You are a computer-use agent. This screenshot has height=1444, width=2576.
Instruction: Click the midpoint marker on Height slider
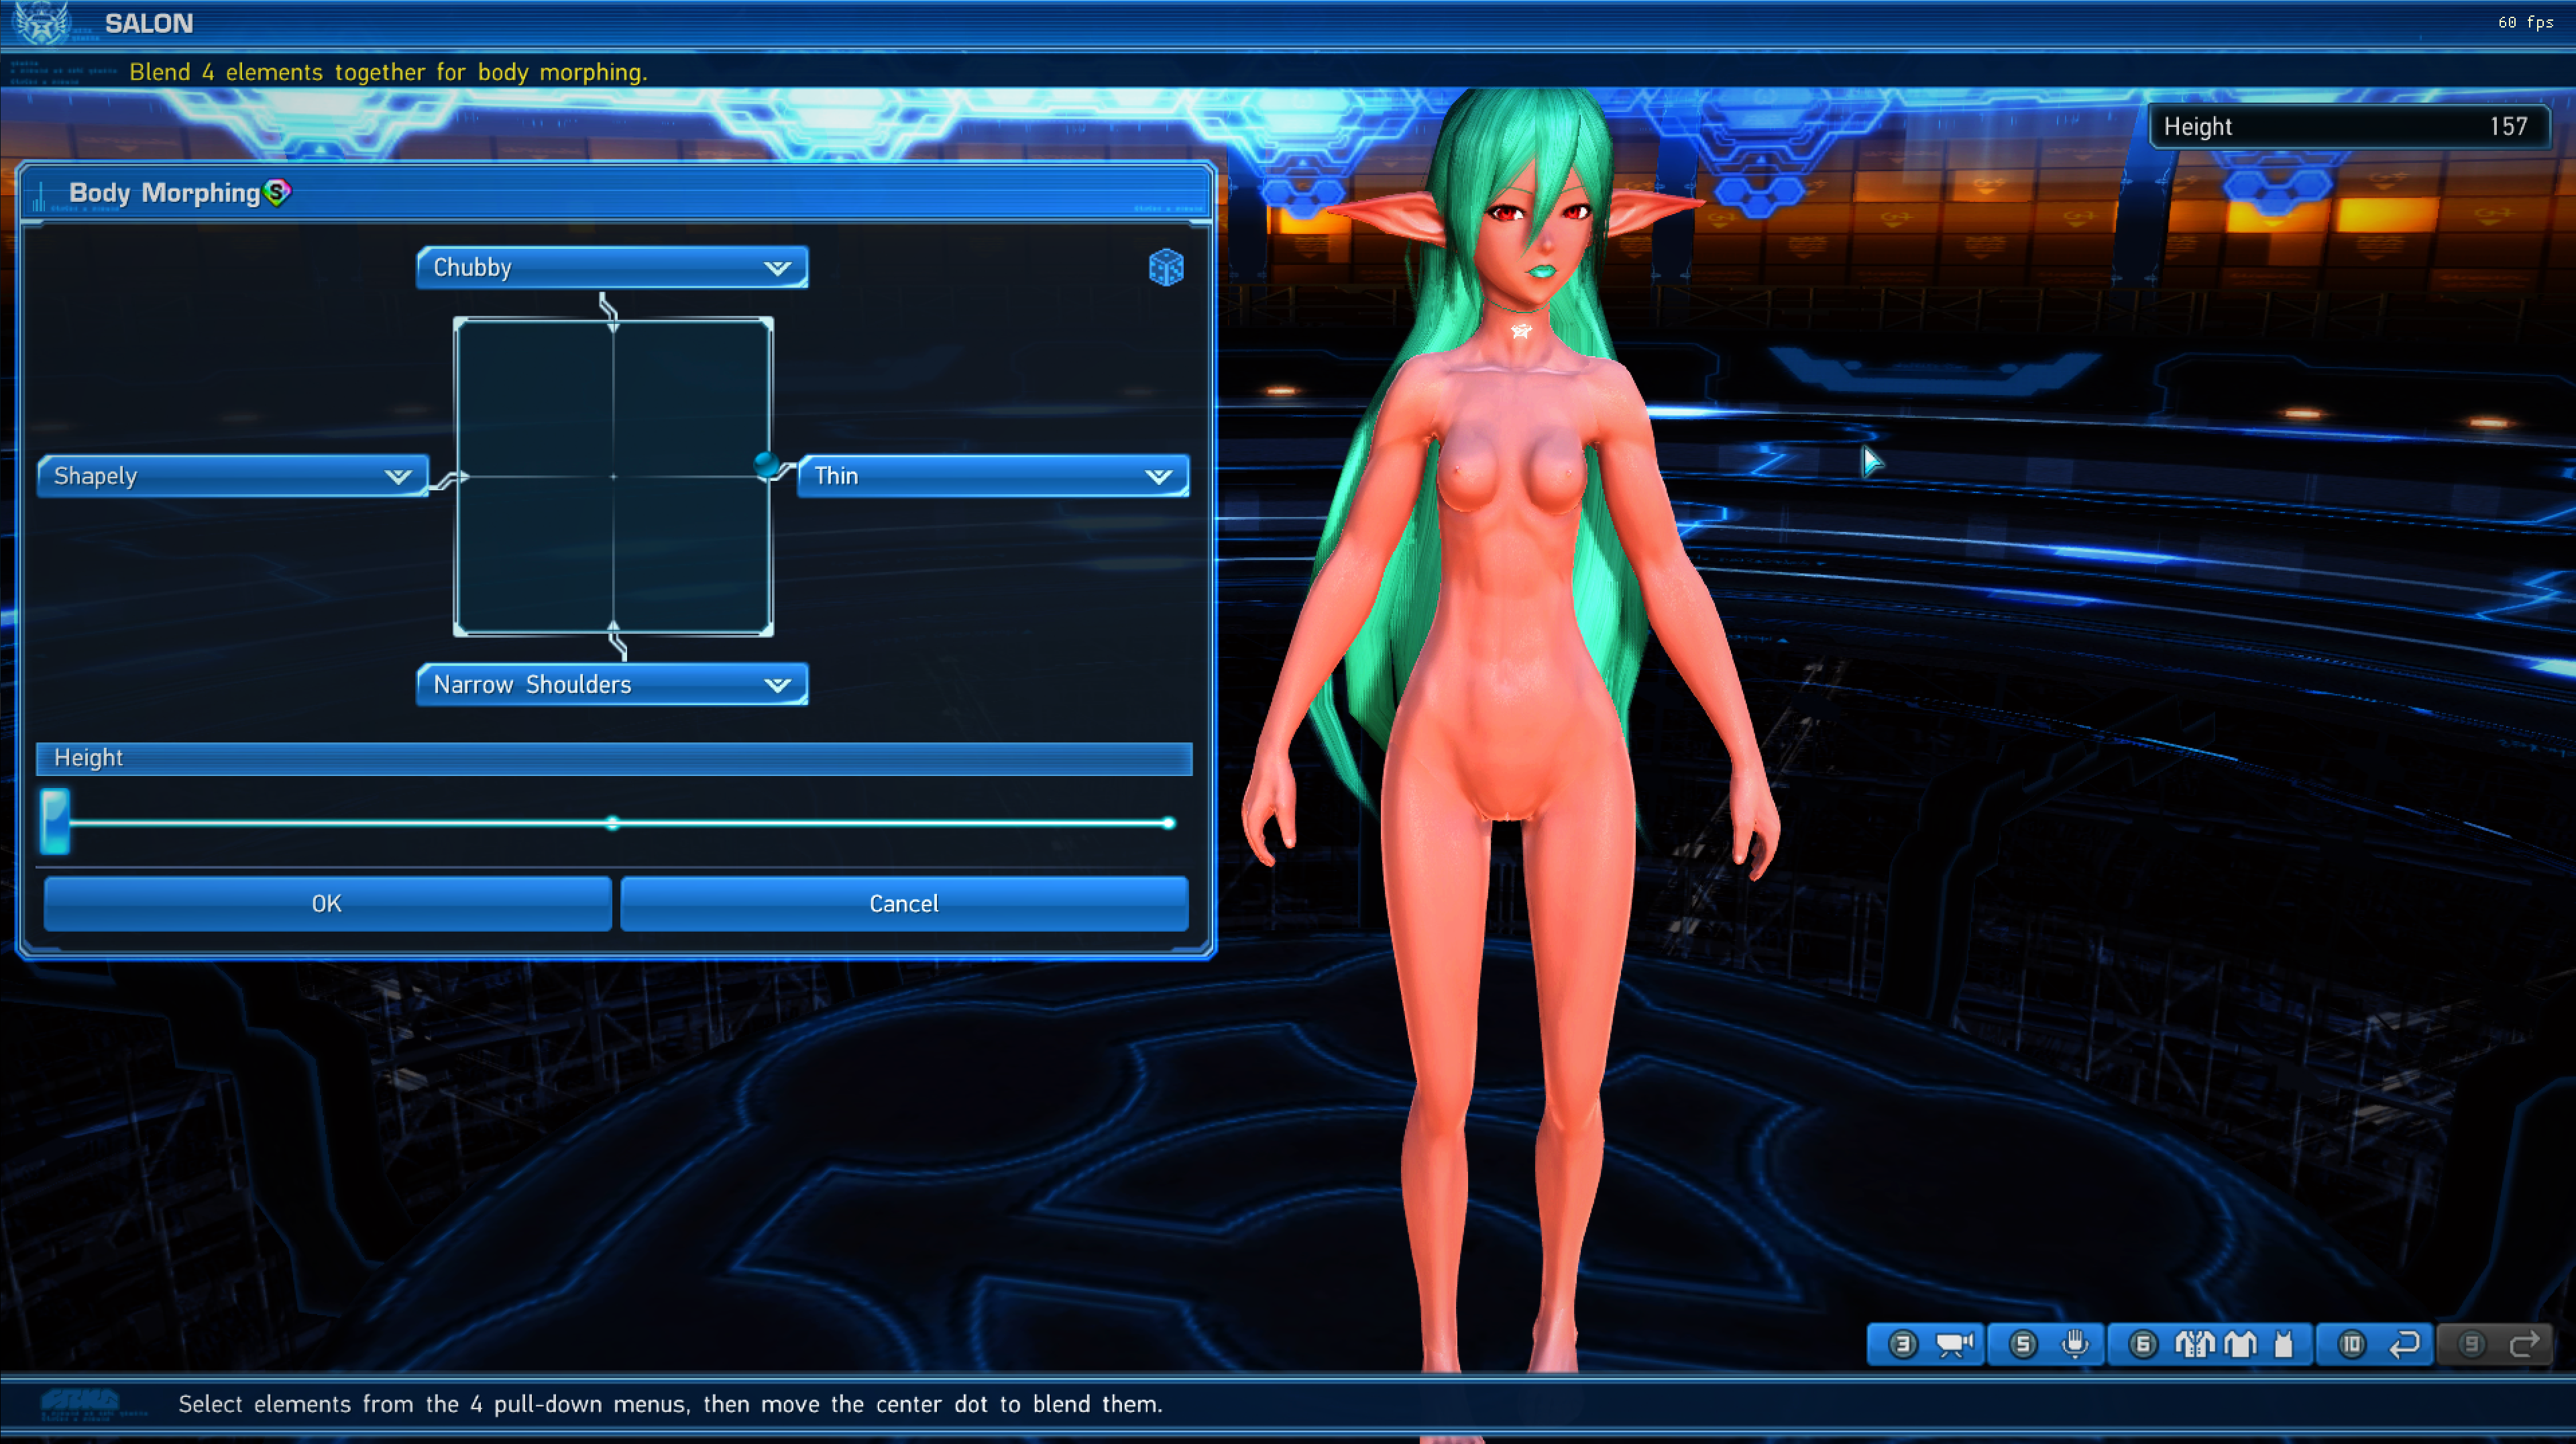pos(613,823)
